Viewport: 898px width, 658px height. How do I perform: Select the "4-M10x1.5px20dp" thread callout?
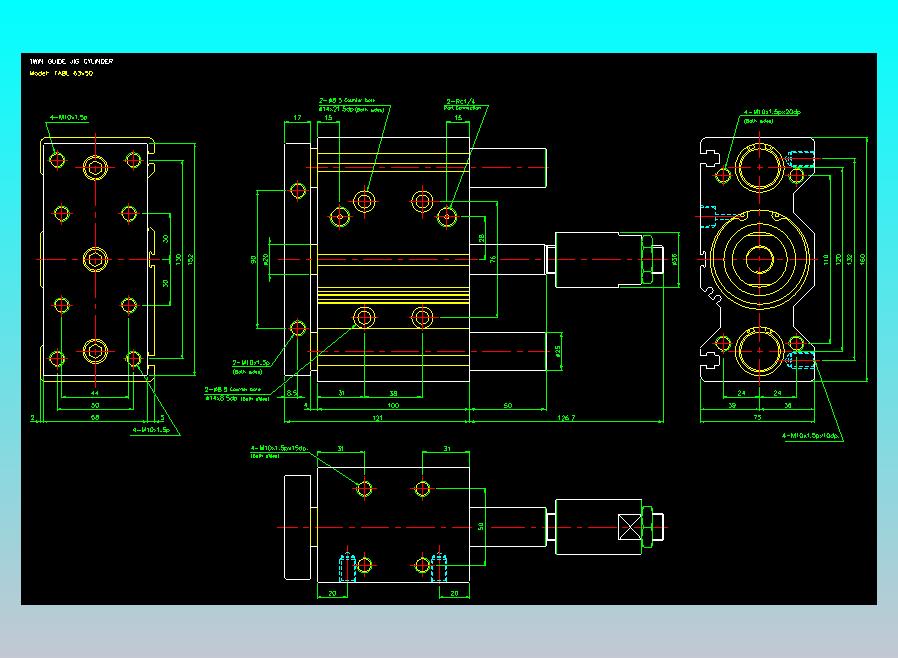click(772, 112)
